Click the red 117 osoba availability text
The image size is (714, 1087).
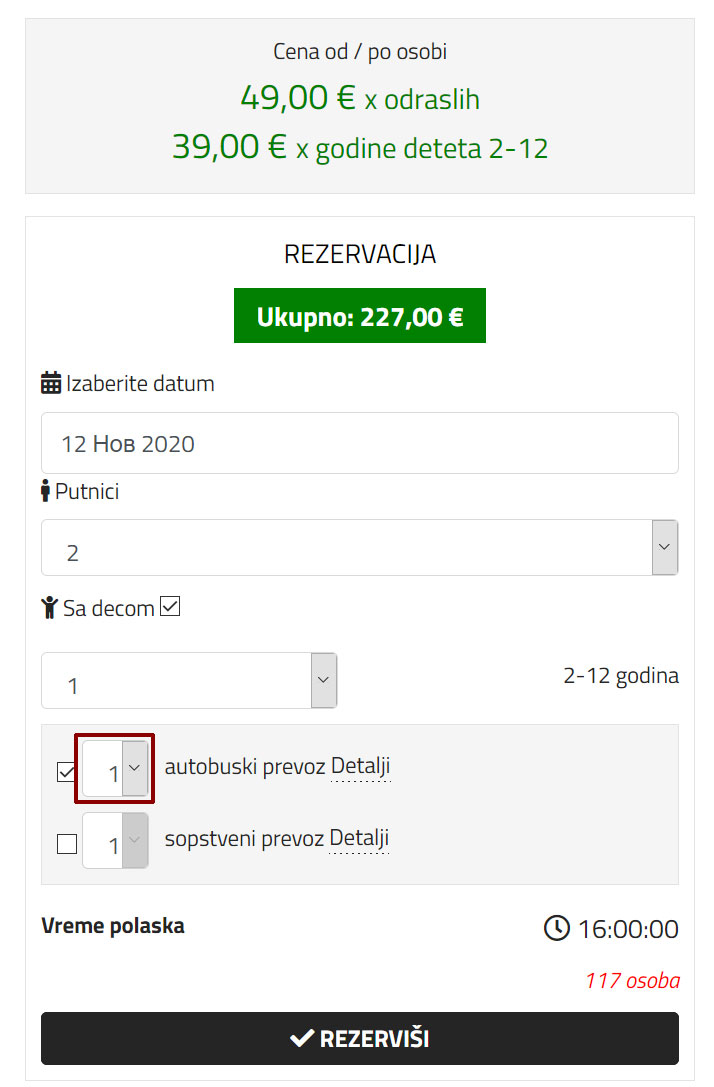pos(632,980)
